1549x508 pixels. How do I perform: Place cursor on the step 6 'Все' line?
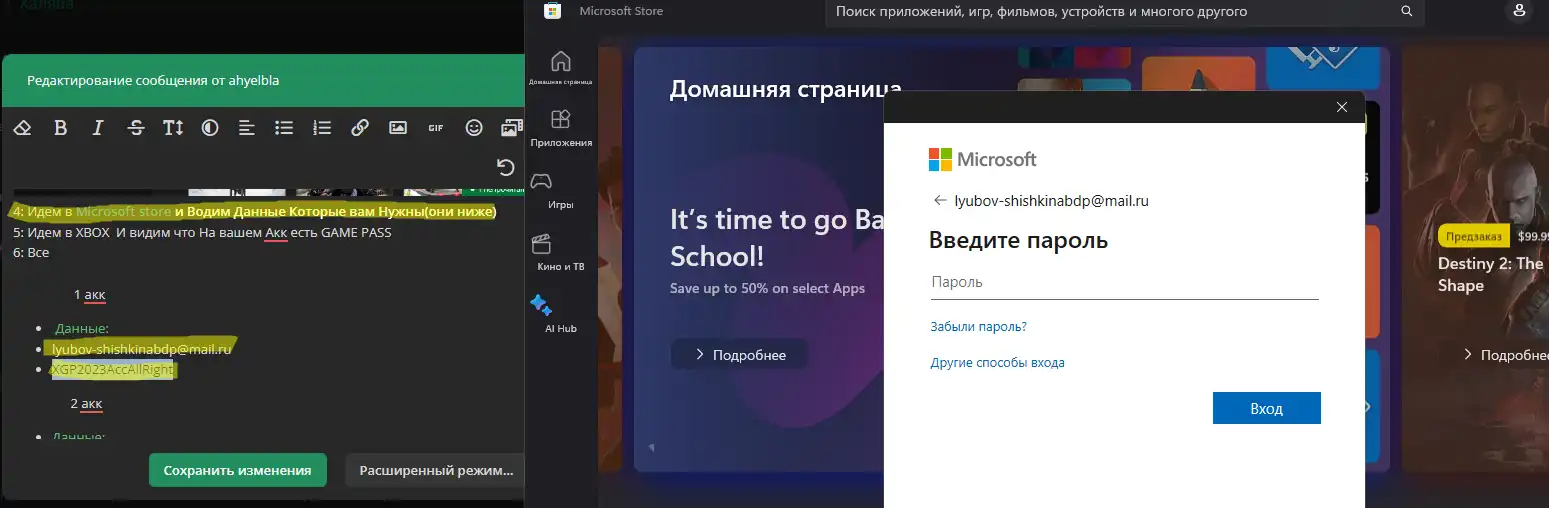[31, 252]
